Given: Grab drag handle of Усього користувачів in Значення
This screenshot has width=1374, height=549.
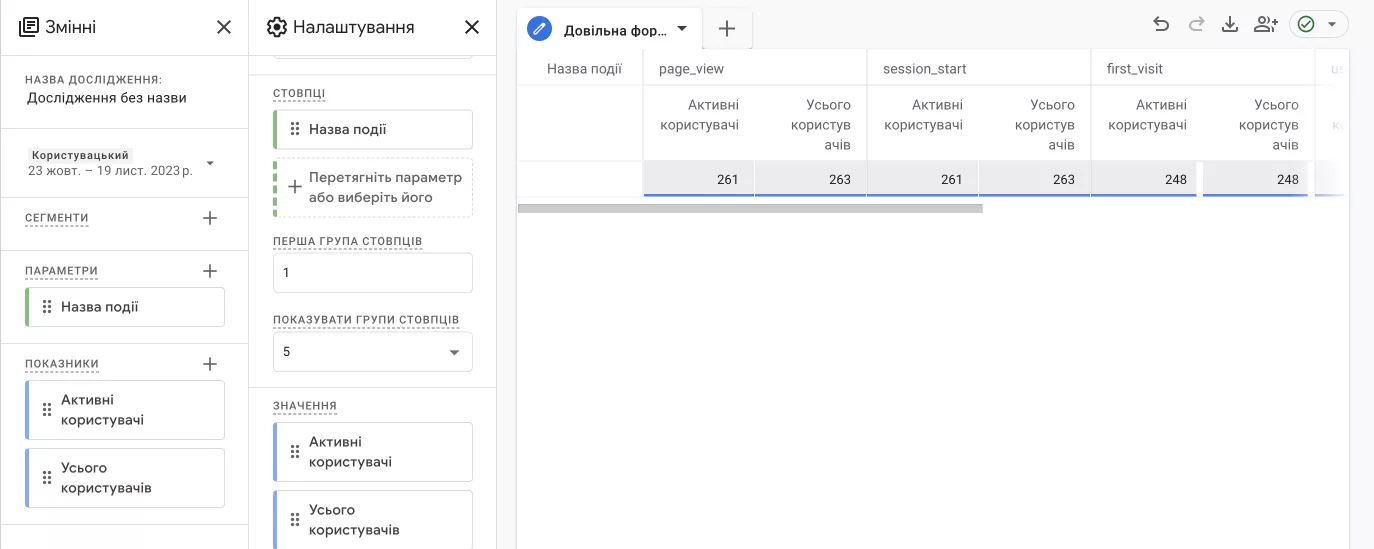Looking at the screenshot, I should (294, 520).
